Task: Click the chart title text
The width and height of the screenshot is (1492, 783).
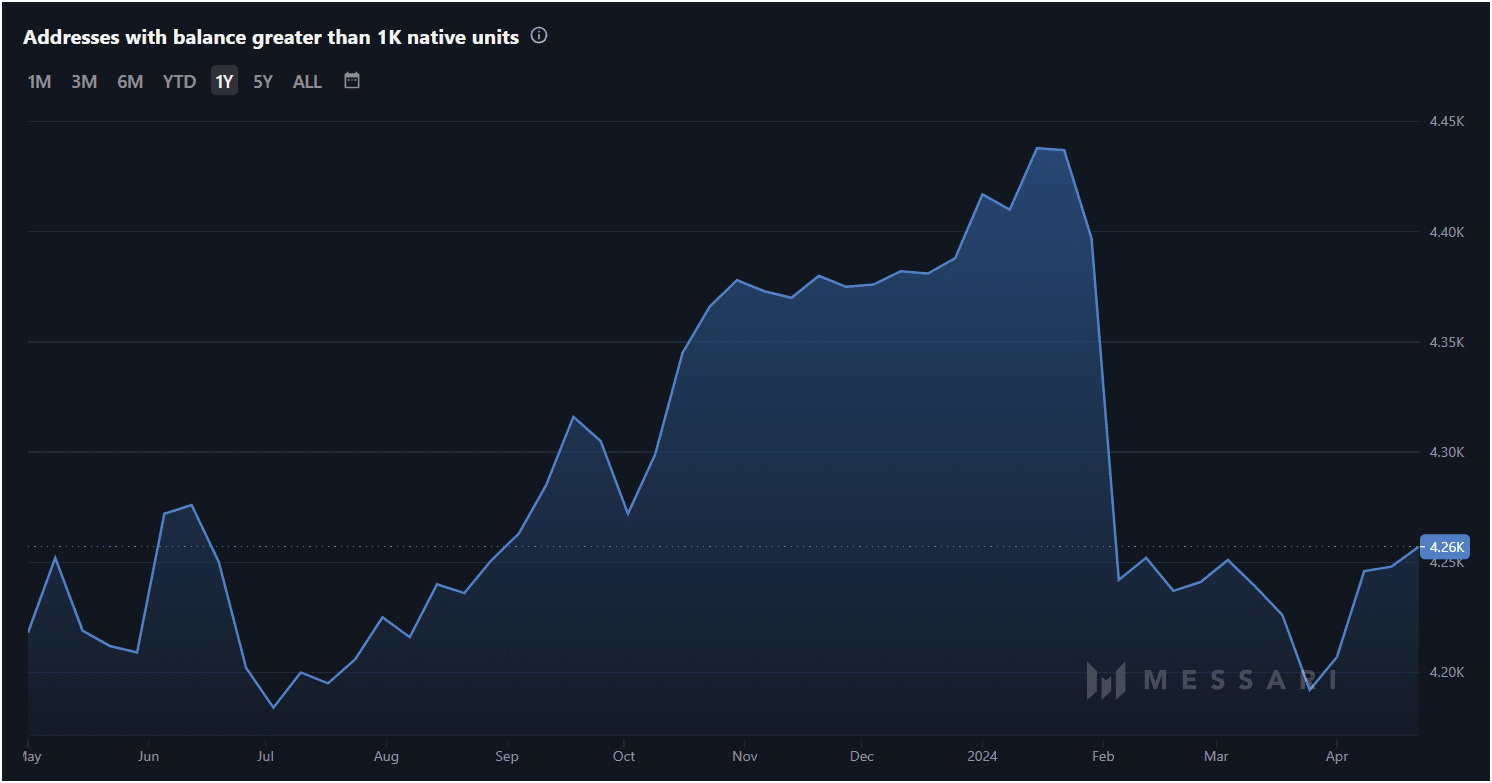Action: tap(271, 36)
